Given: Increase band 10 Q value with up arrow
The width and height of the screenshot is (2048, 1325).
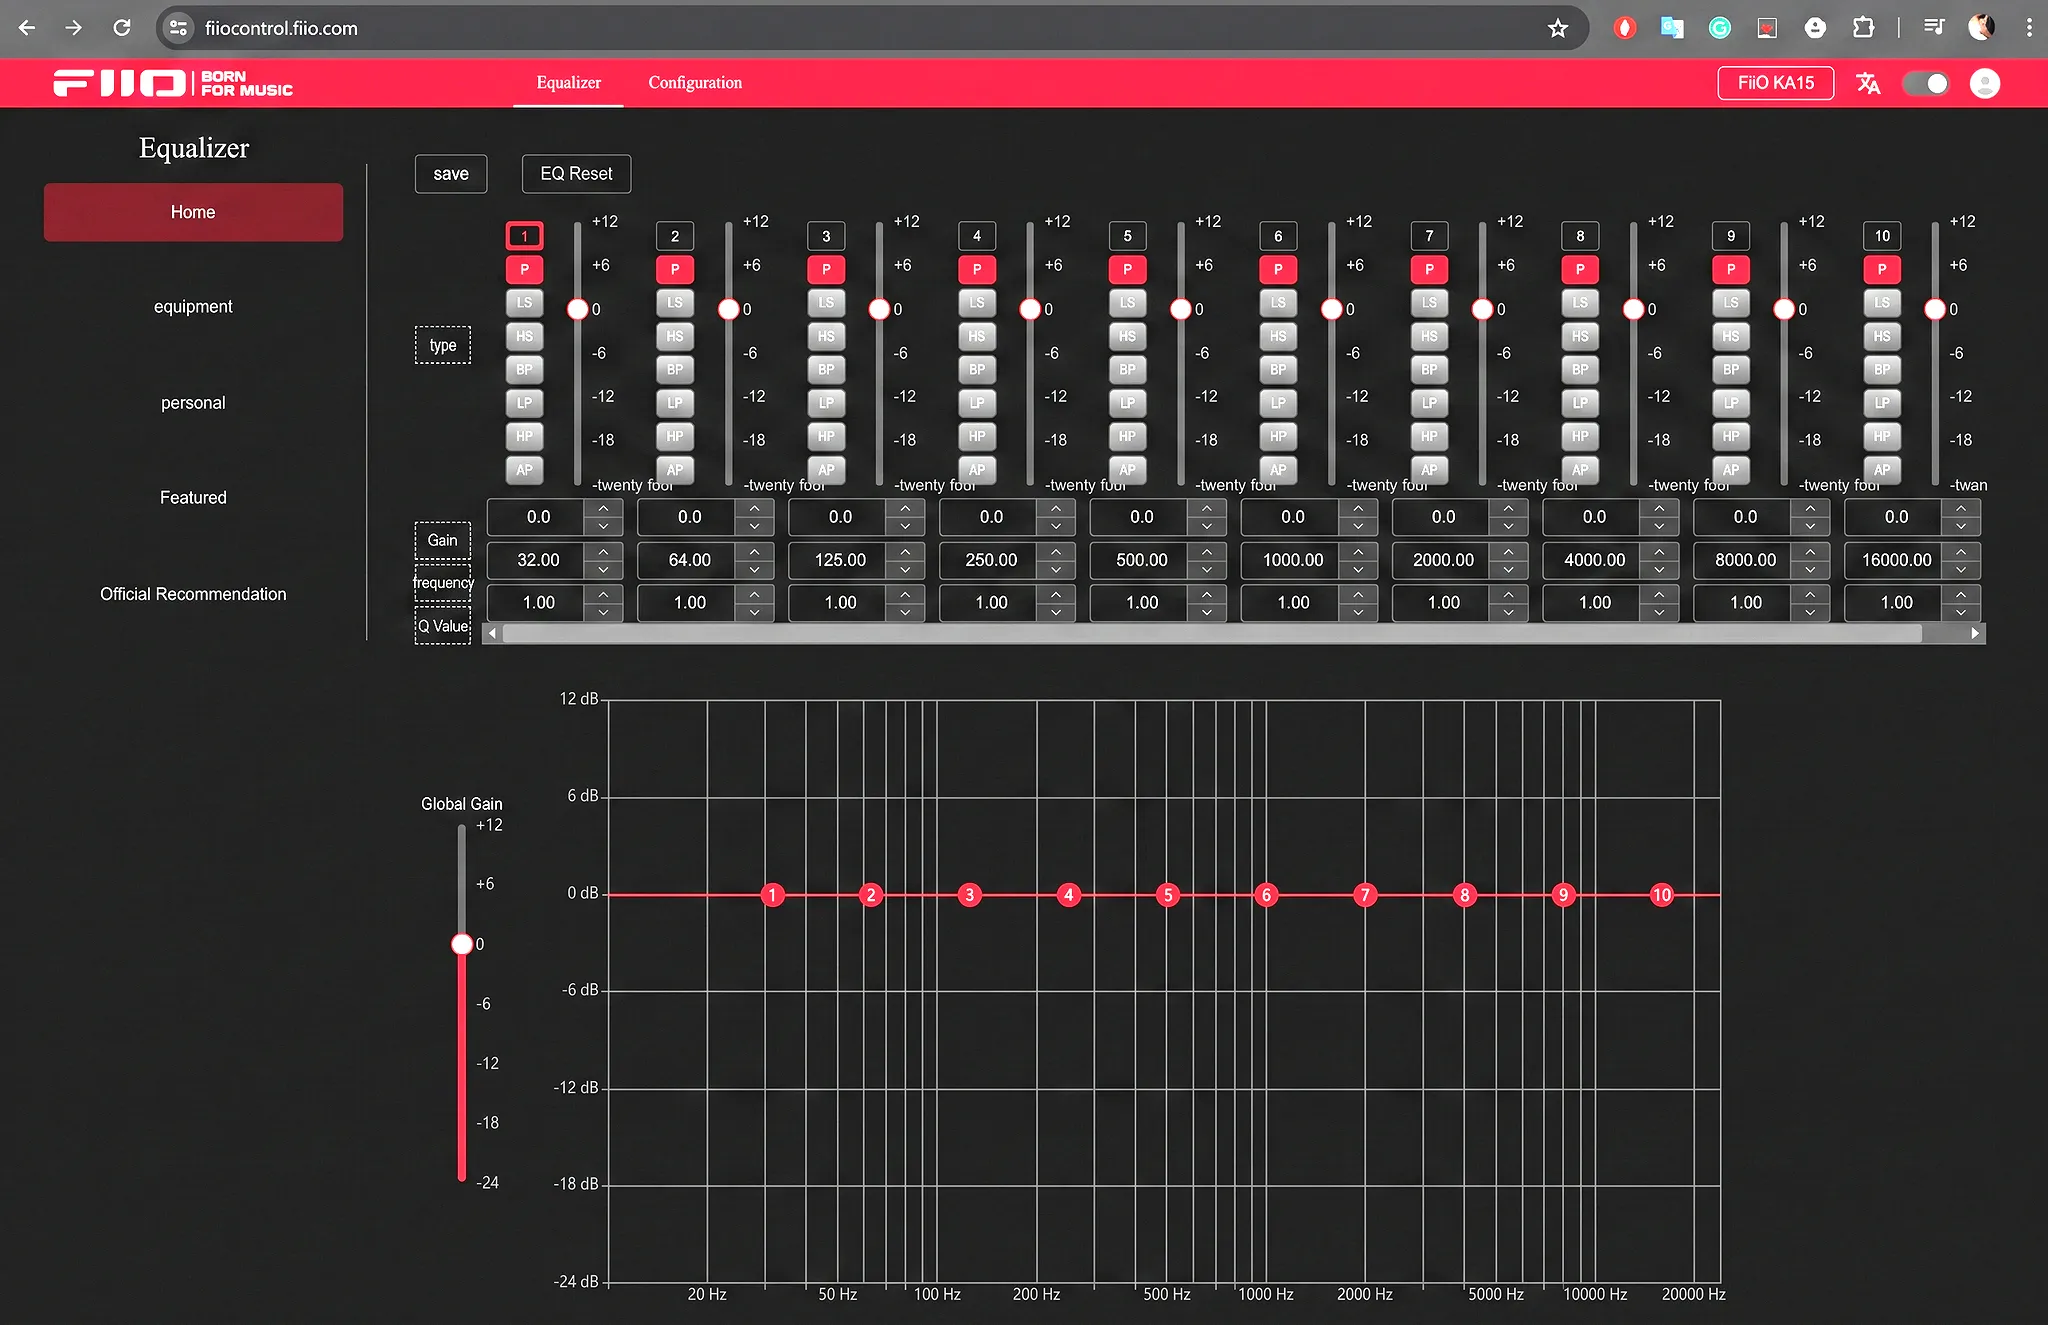Looking at the screenshot, I should pos(1961,594).
